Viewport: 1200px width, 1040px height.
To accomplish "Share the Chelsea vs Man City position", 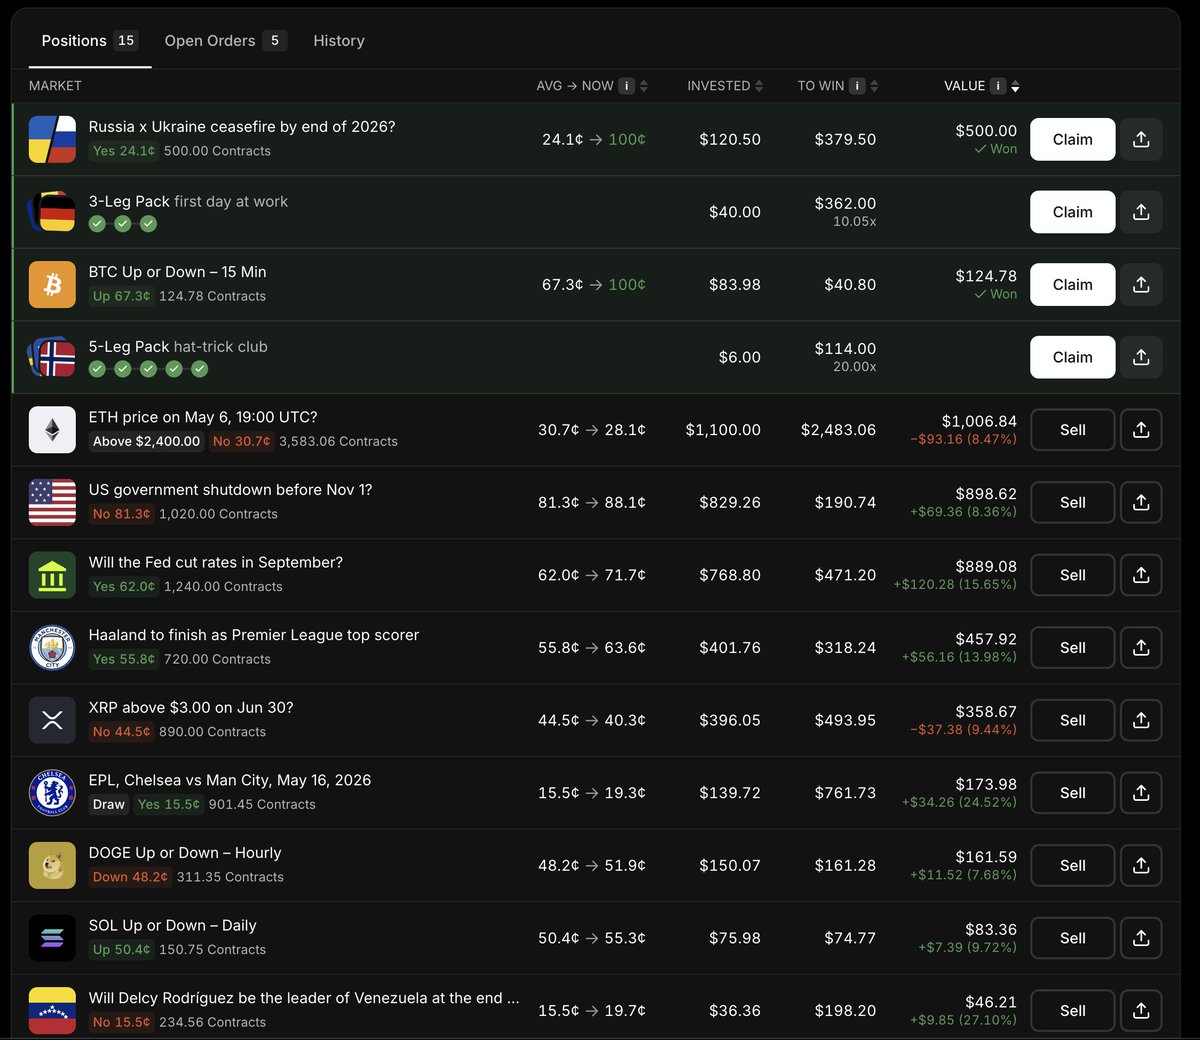I will (1141, 793).
